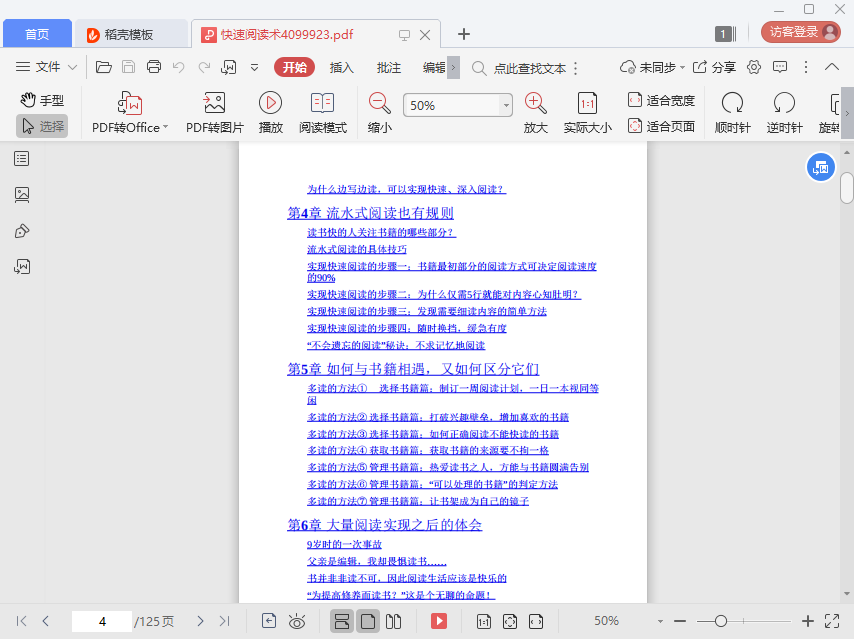Open the 稻壳模板 tab

click(131, 34)
